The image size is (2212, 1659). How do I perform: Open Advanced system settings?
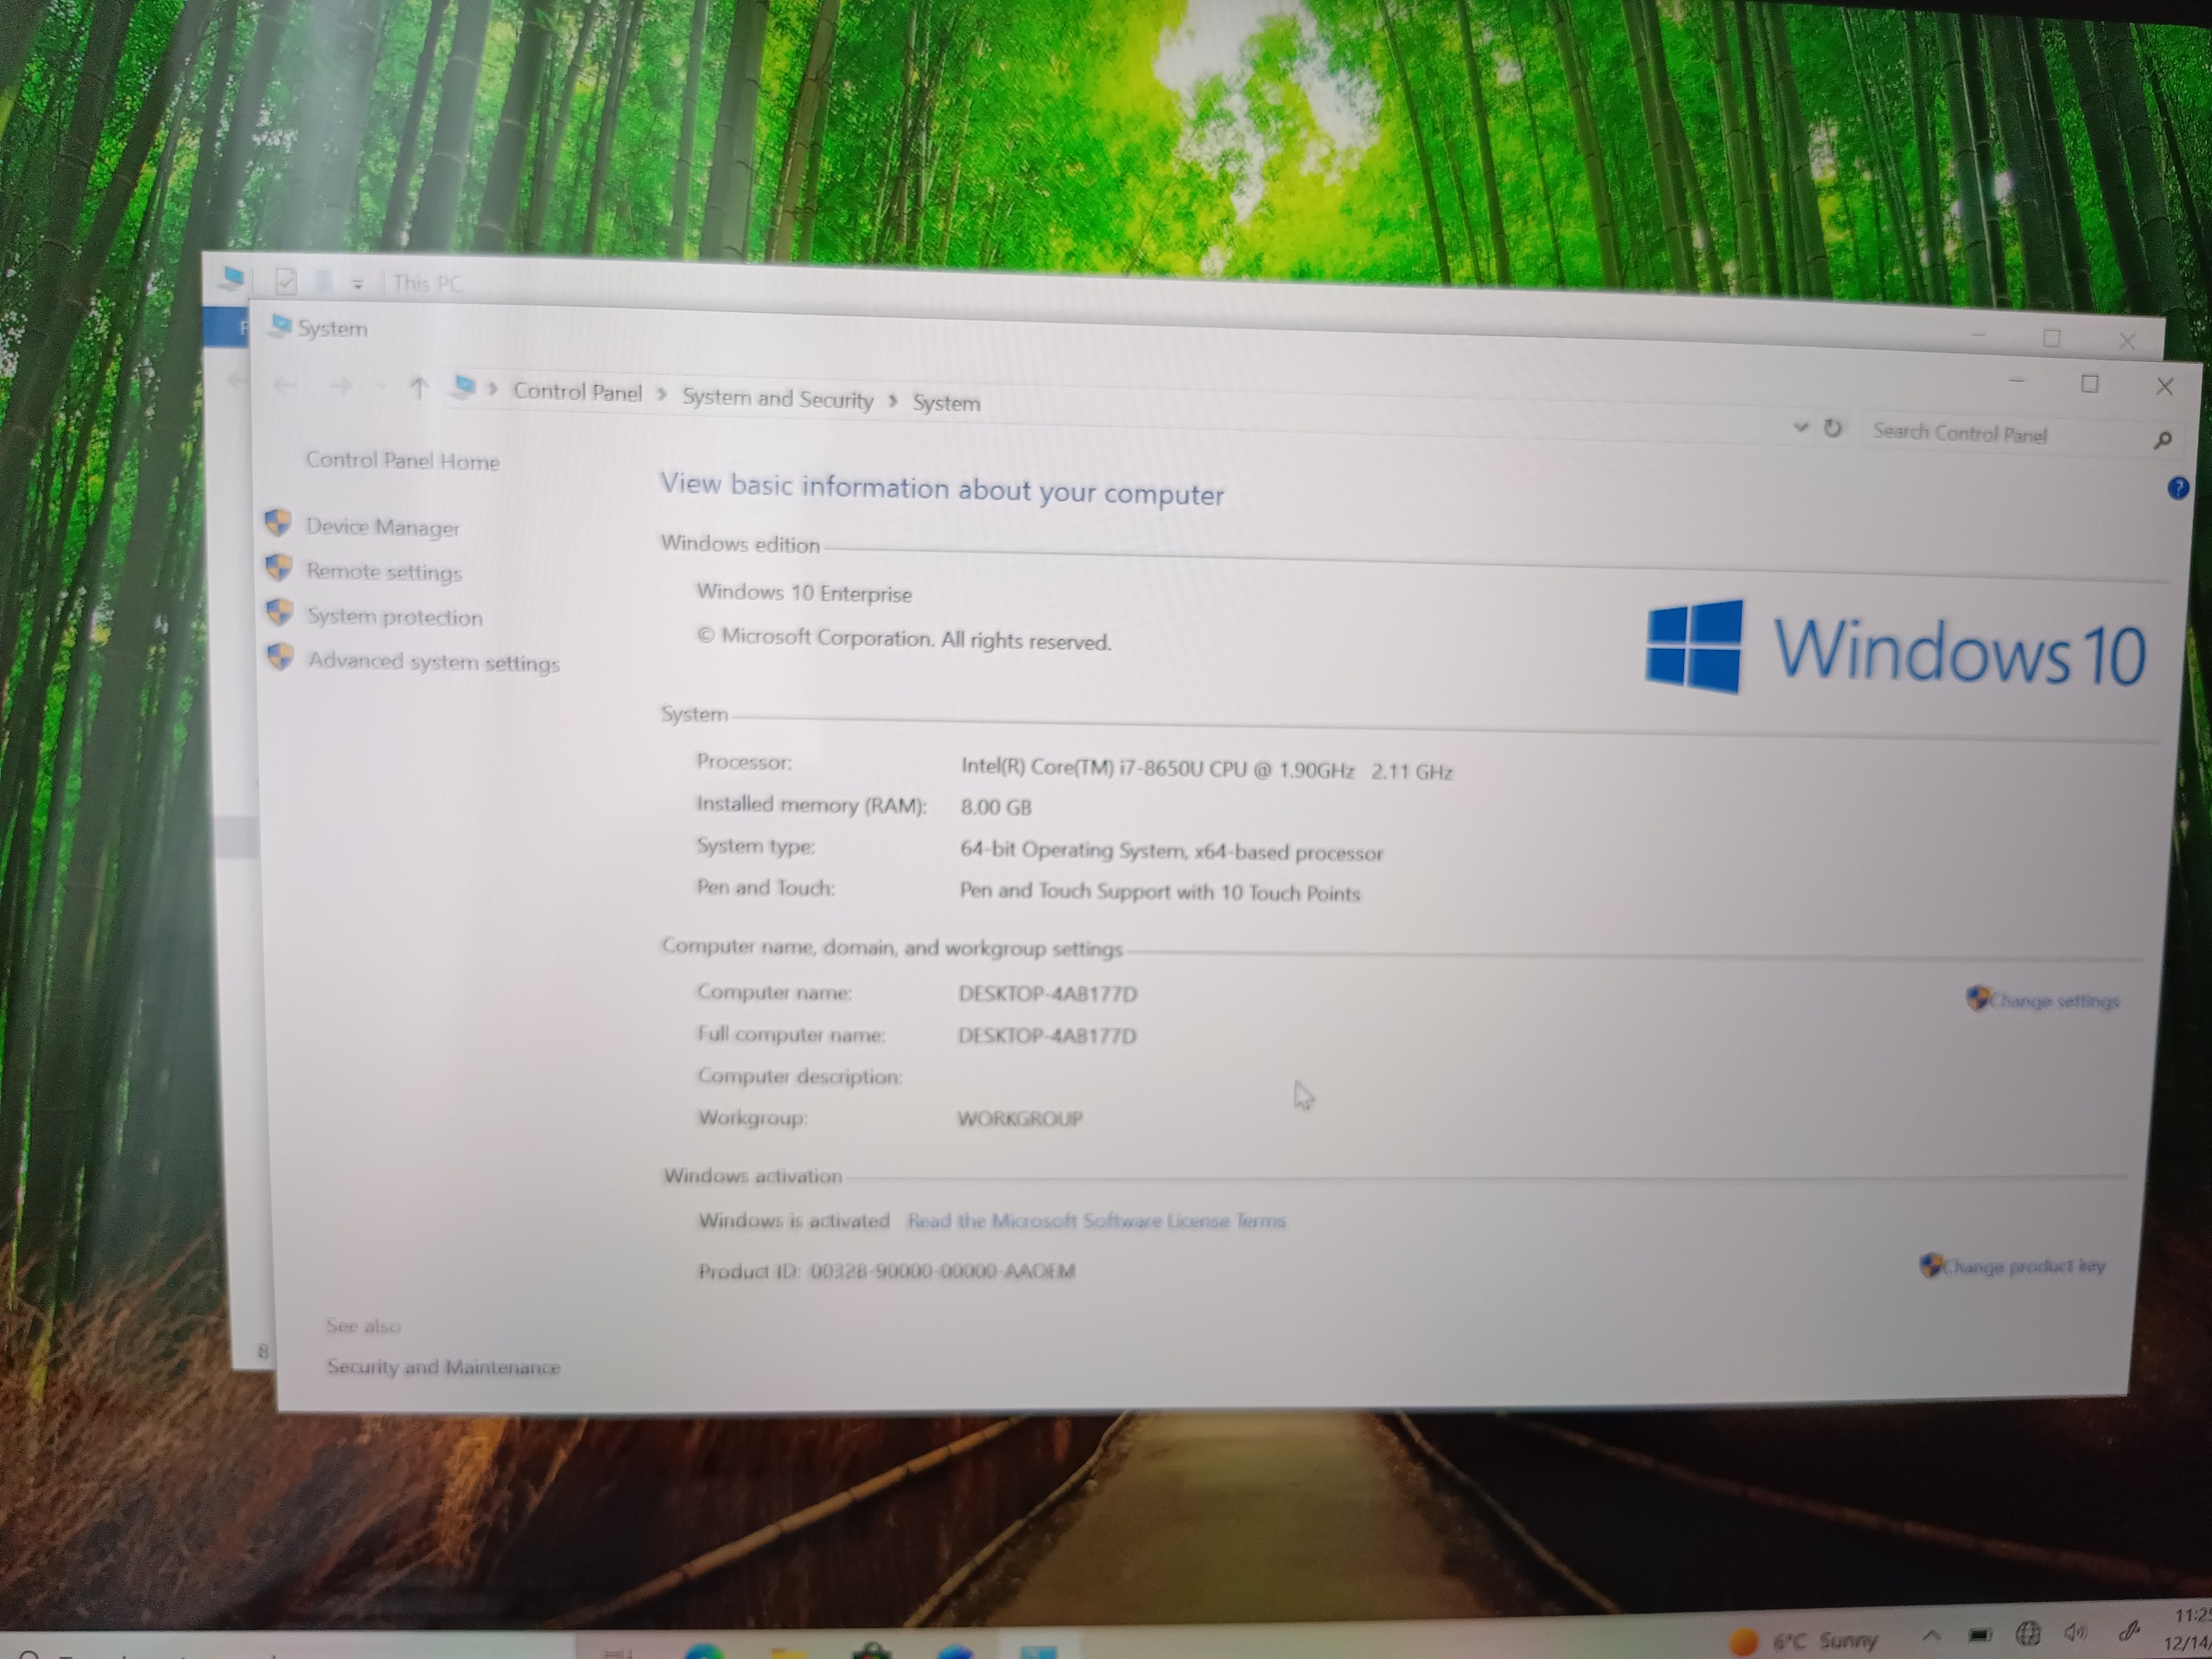click(x=432, y=662)
